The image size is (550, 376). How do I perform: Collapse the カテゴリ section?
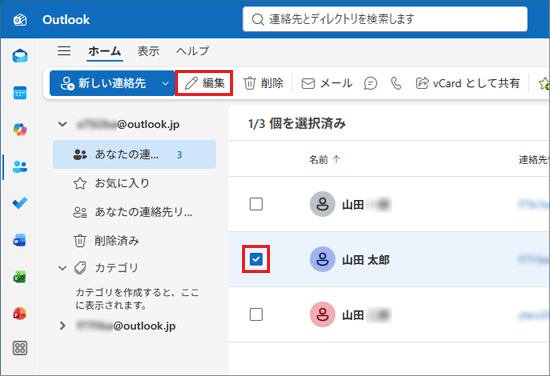tap(62, 268)
